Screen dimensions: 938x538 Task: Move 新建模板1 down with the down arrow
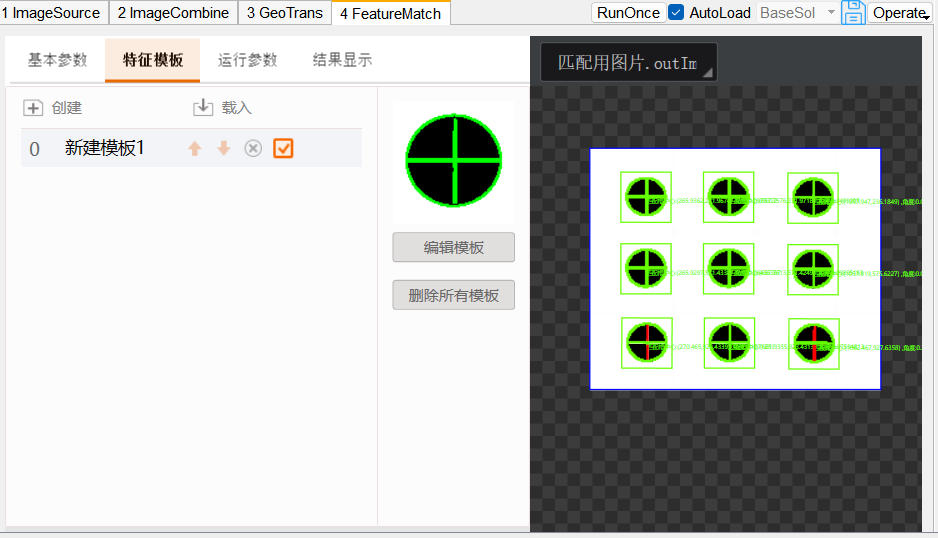pos(224,149)
